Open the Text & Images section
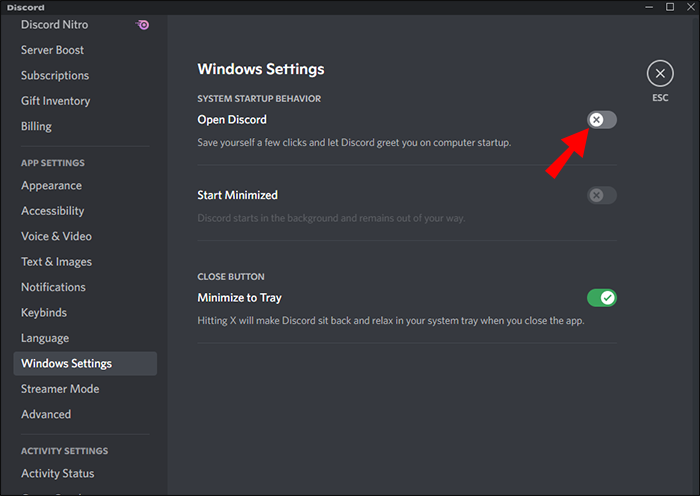 (x=56, y=262)
